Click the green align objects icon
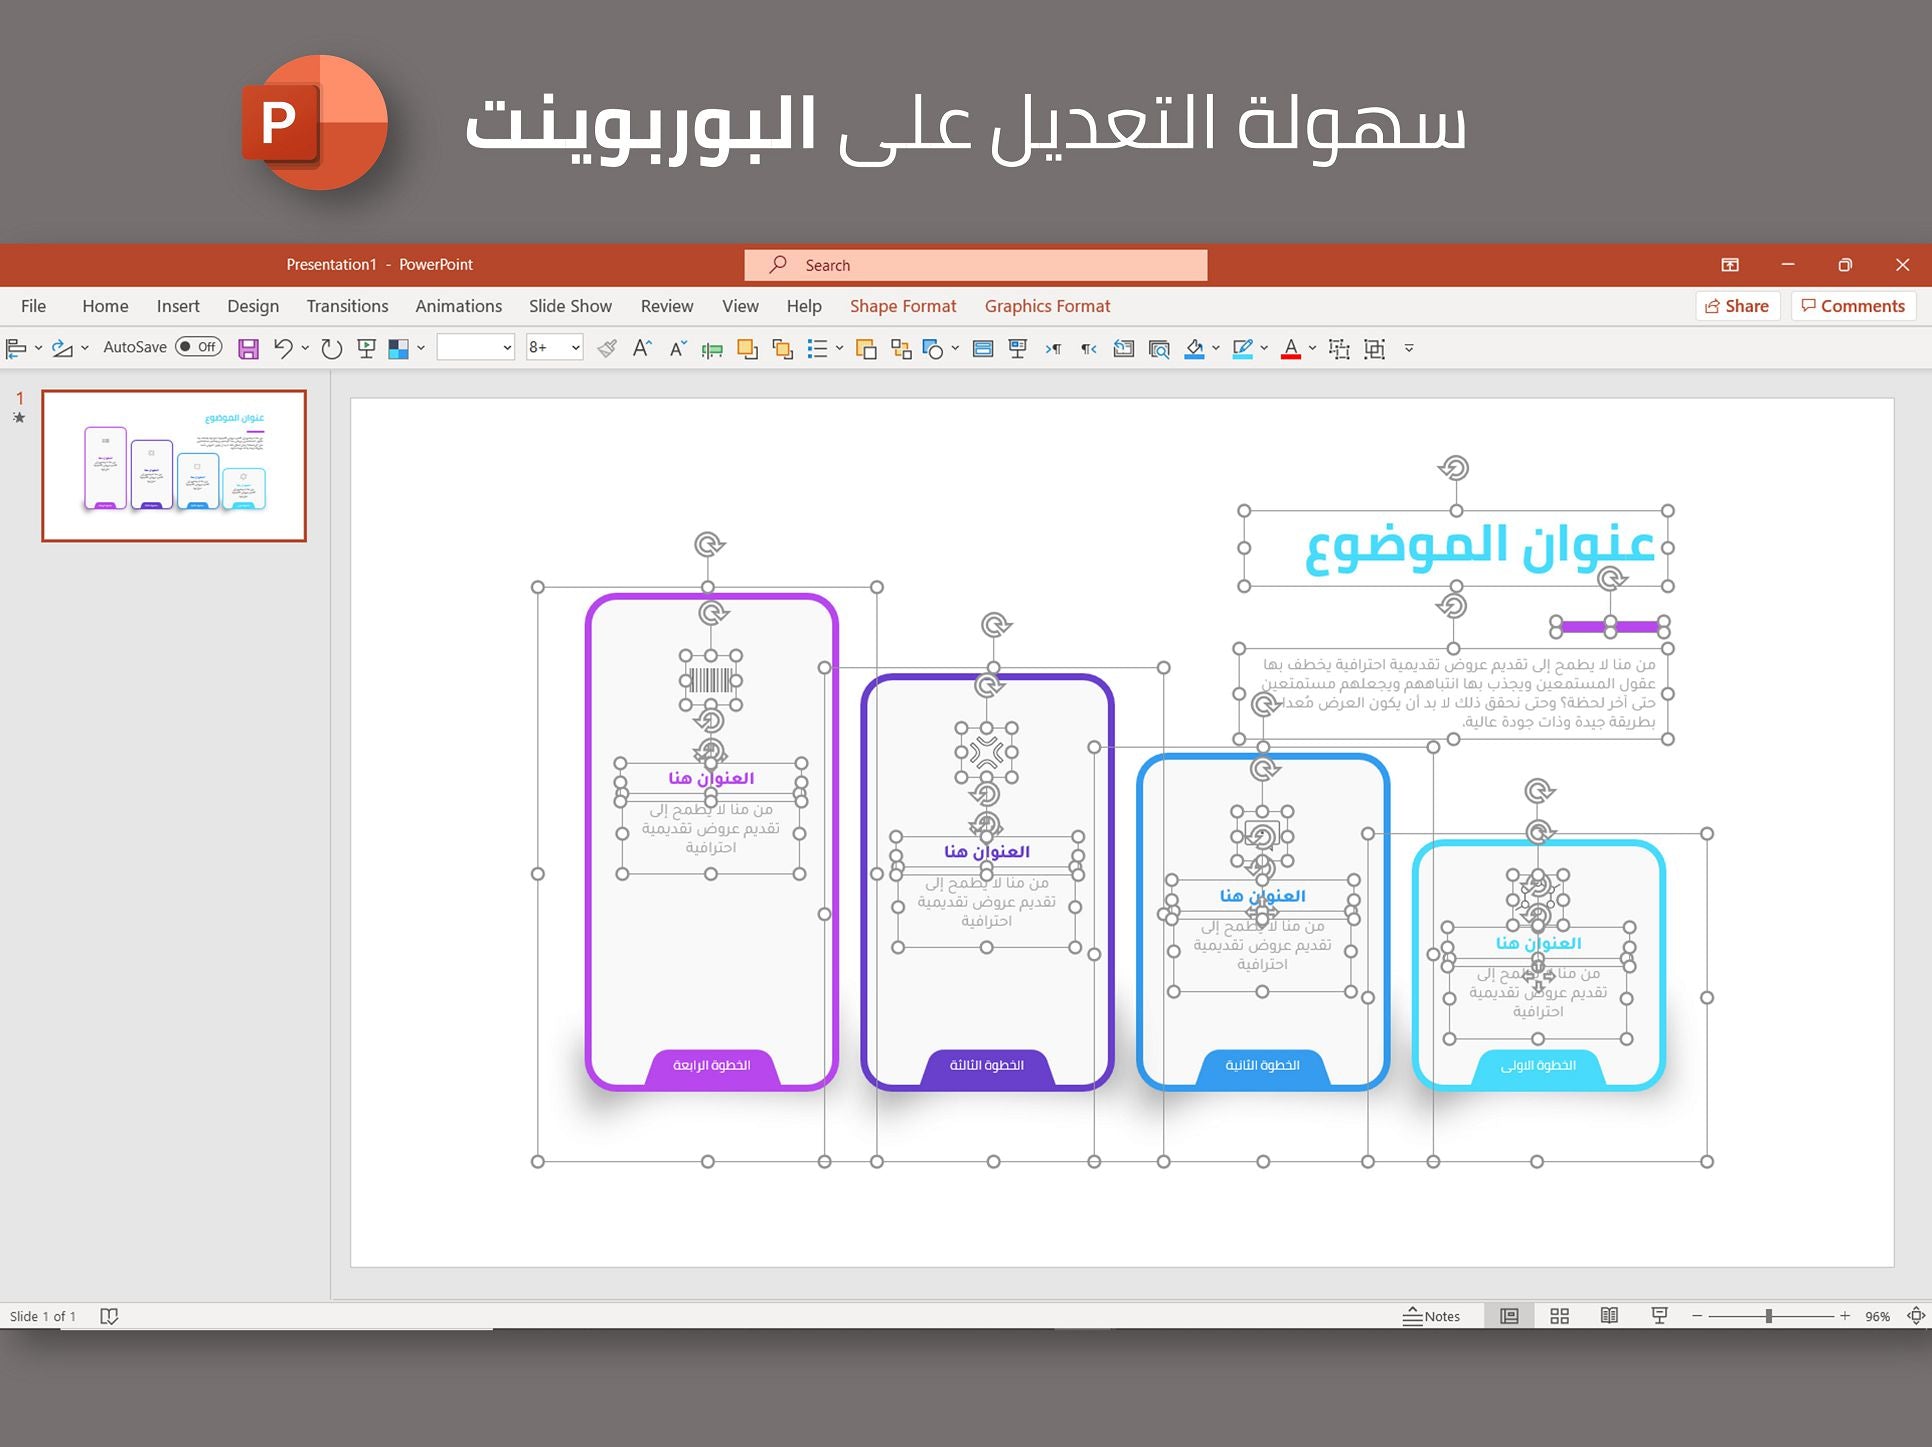Image resolution: width=1932 pixels, height=1447 pixels. click(x=712, y=348)
